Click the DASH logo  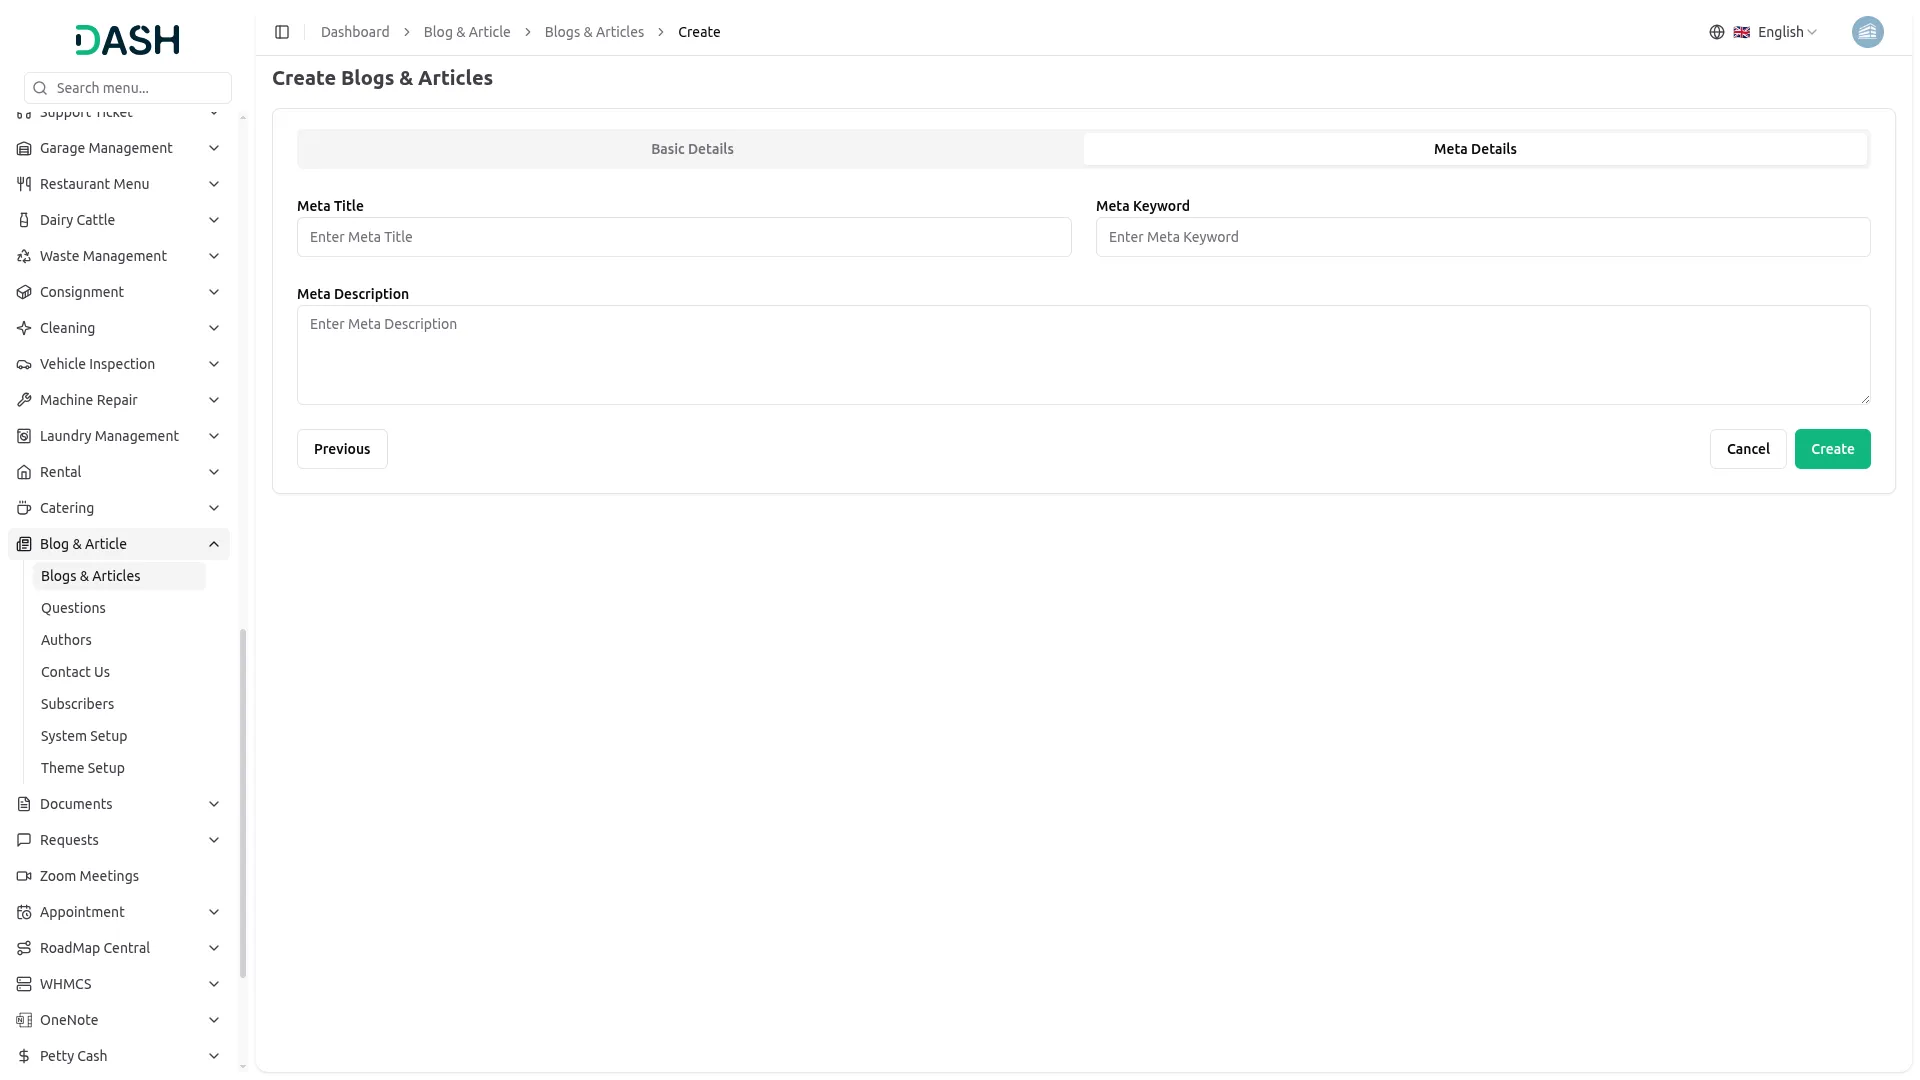tap(127, 40)
